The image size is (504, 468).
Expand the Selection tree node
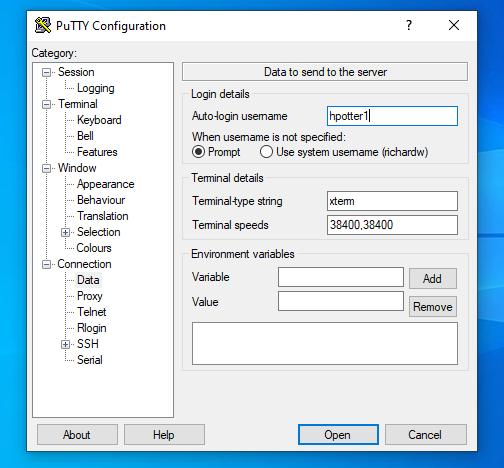[65, 232]
